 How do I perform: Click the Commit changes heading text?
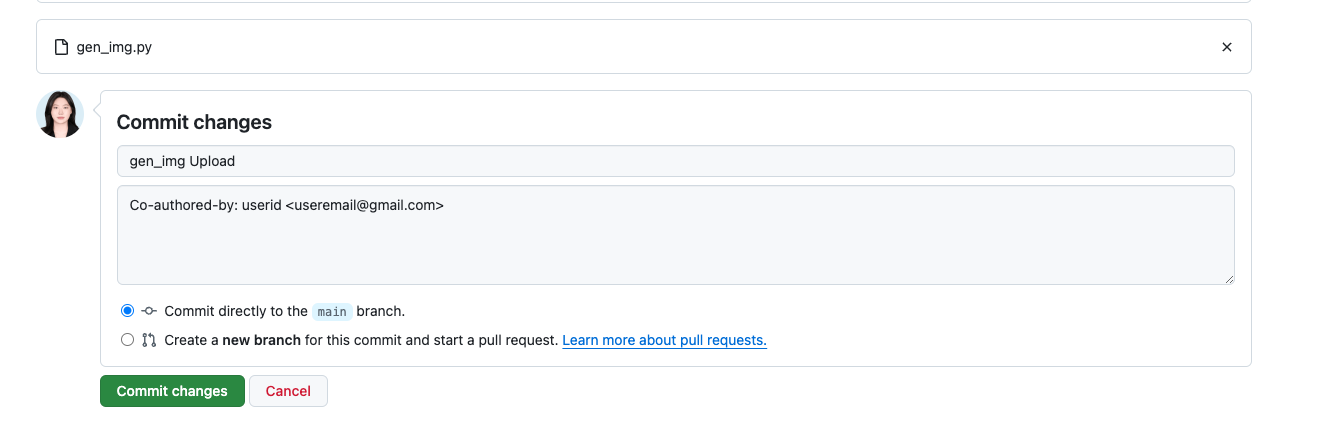194,122
